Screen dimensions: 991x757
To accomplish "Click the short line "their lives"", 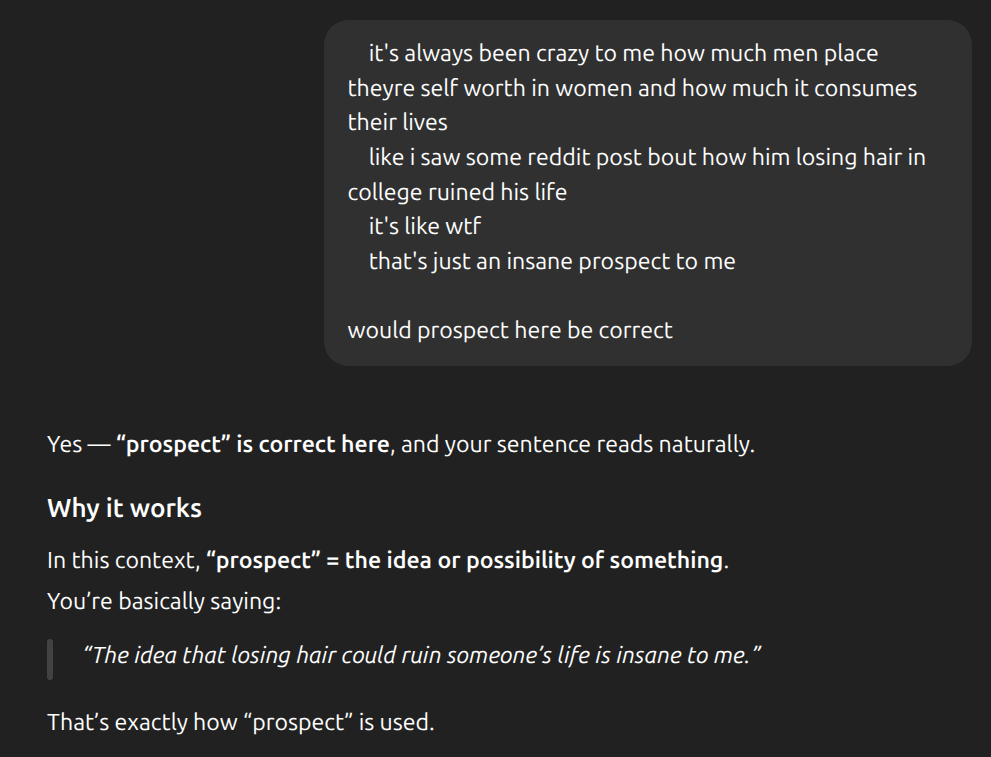I will 397,123.
